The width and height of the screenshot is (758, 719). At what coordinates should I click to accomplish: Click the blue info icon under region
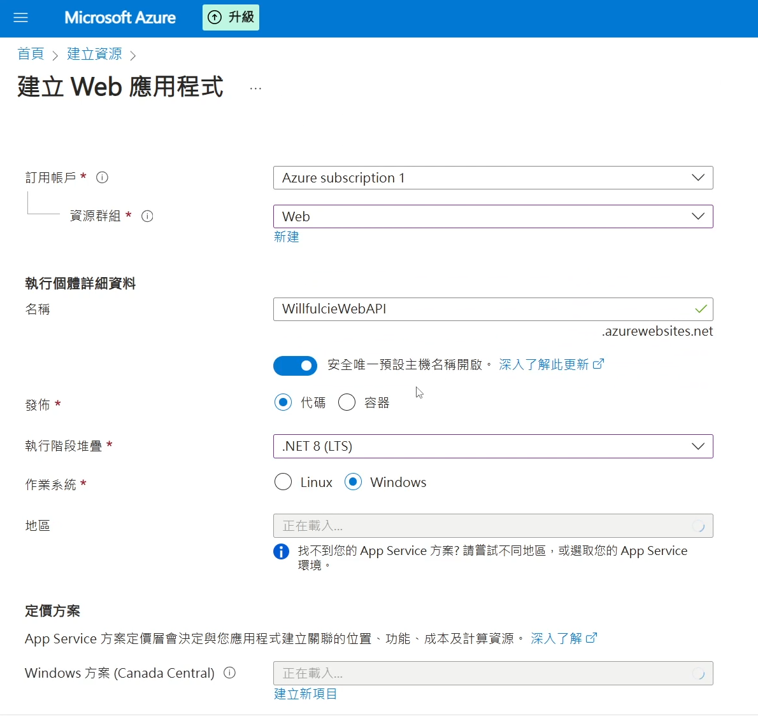281,551
